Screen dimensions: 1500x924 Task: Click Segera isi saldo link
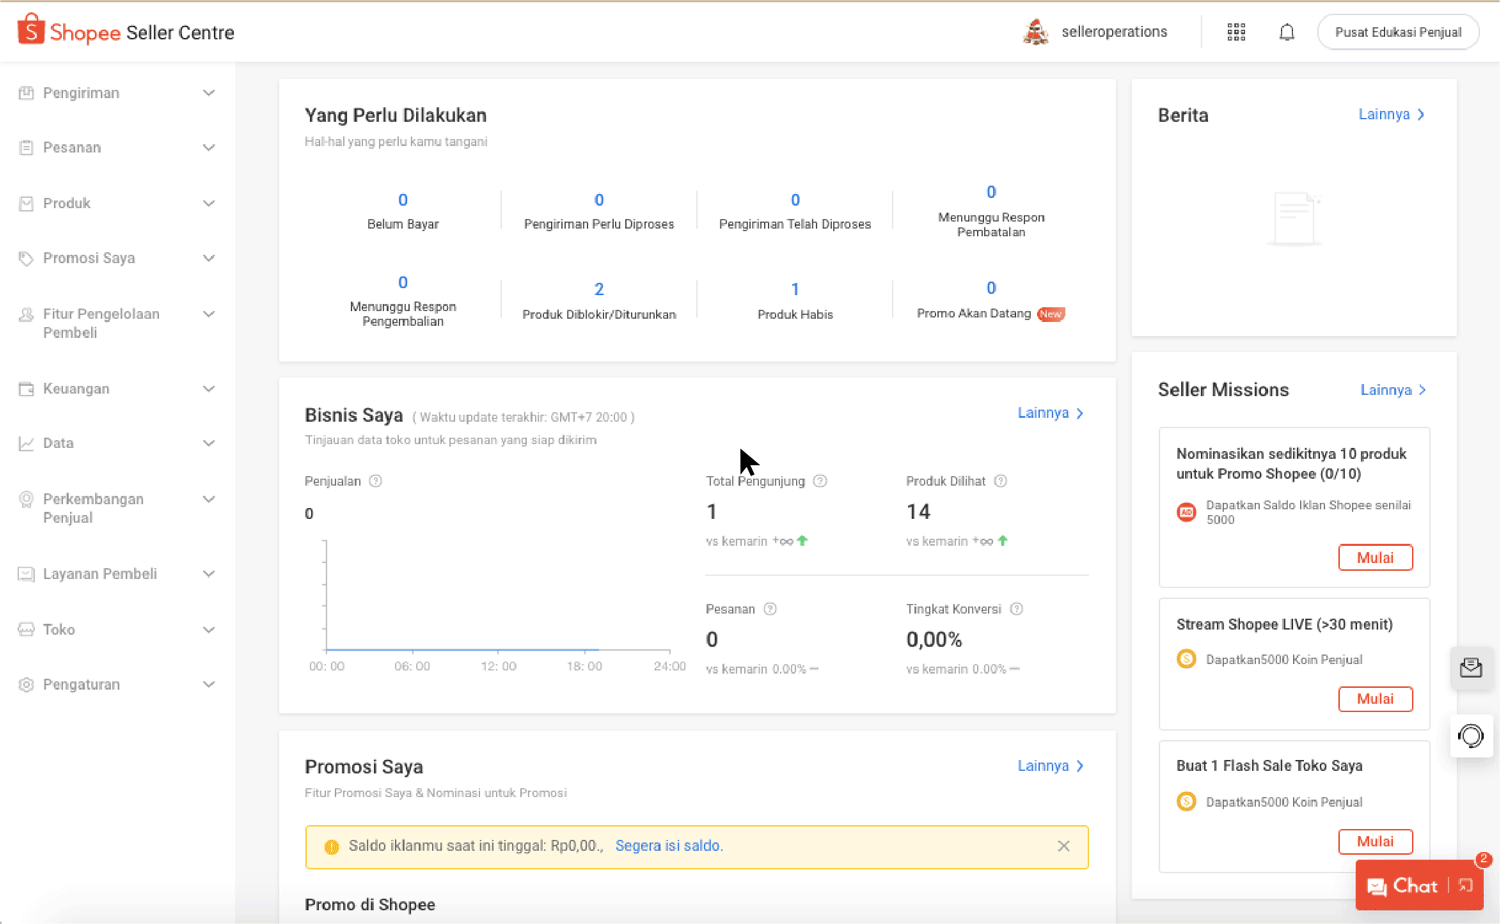coord(668,846)
